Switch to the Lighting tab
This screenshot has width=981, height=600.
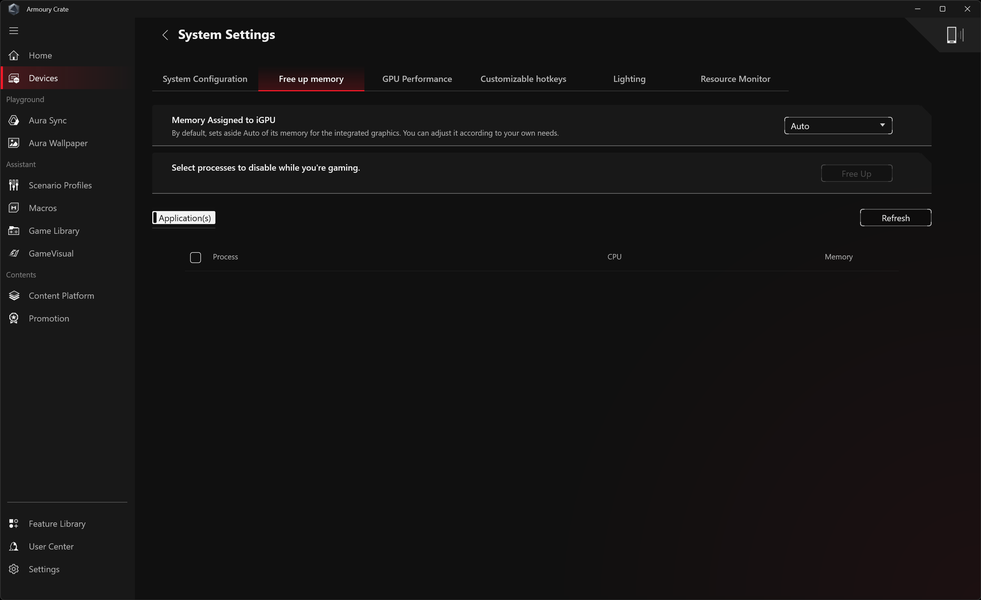pyautogui.click(x=629, y=79)
